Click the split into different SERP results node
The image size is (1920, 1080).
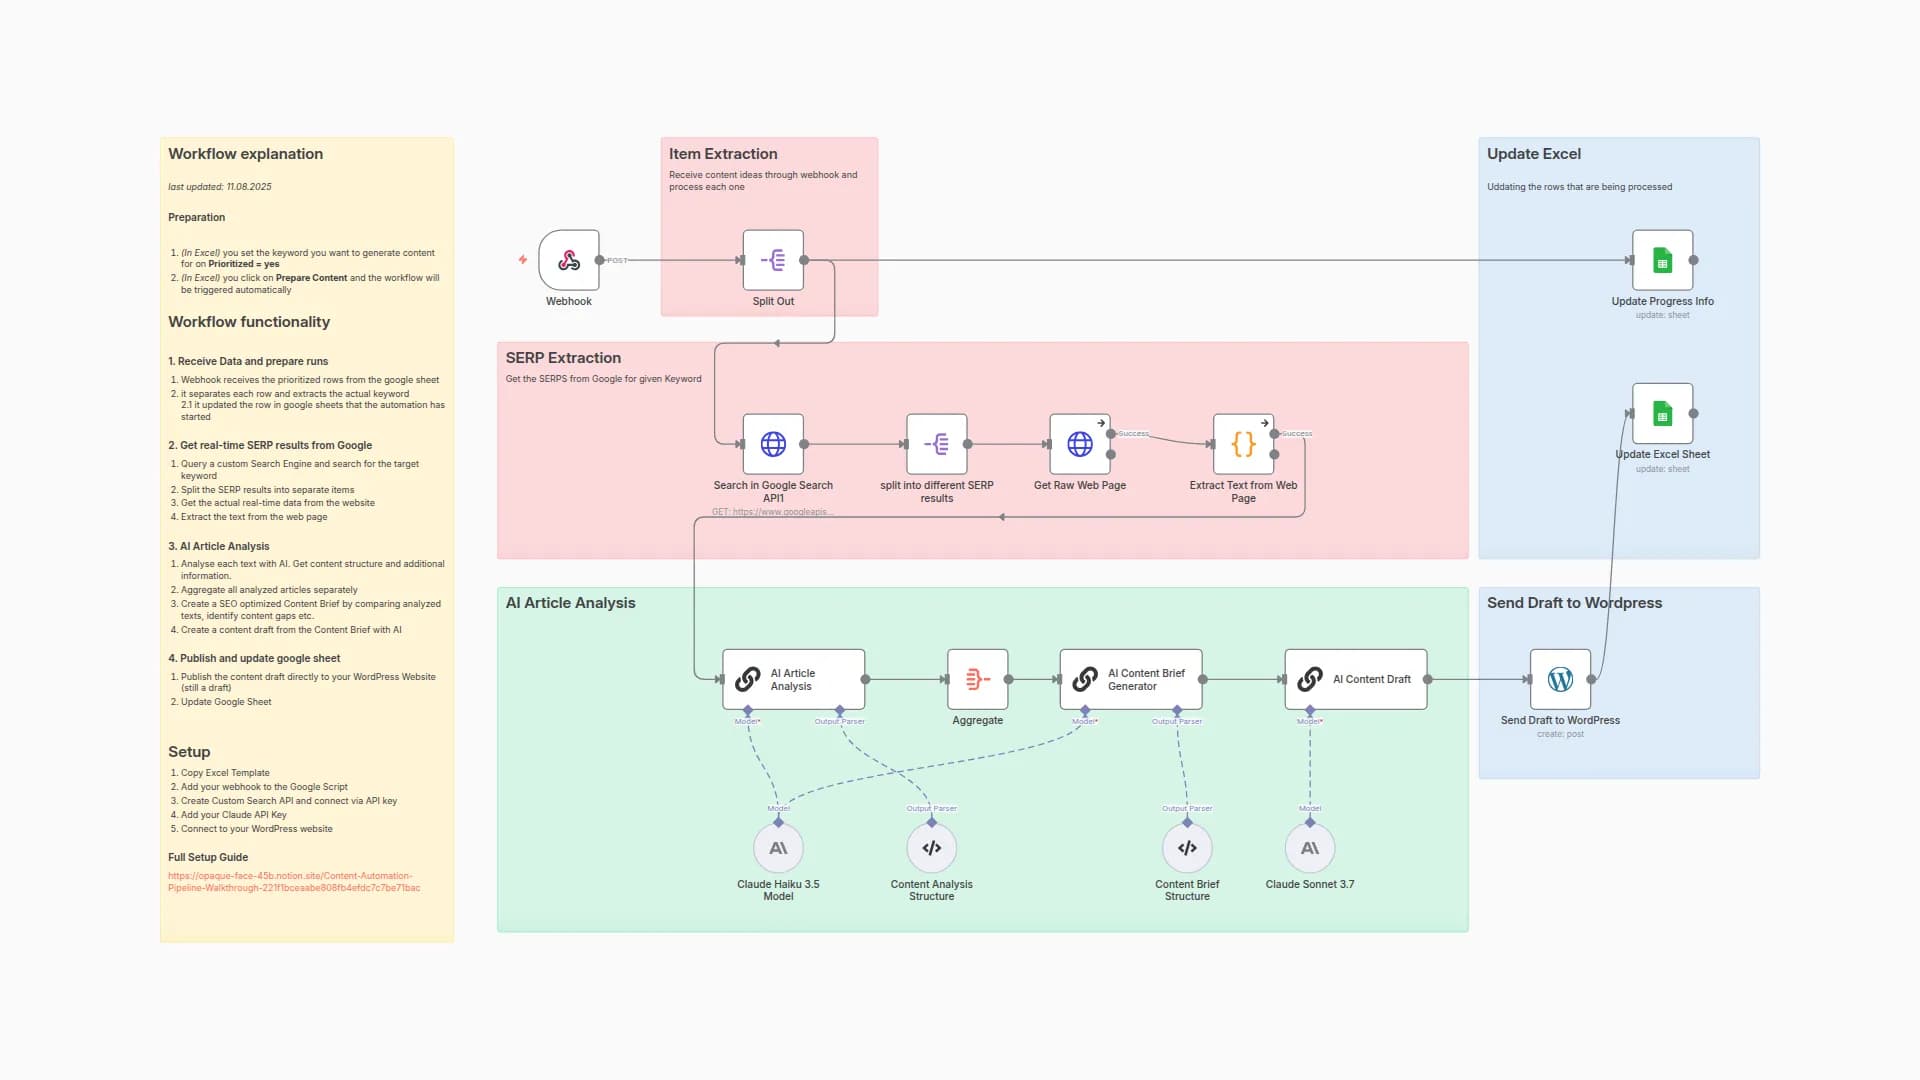coord(936,445)
